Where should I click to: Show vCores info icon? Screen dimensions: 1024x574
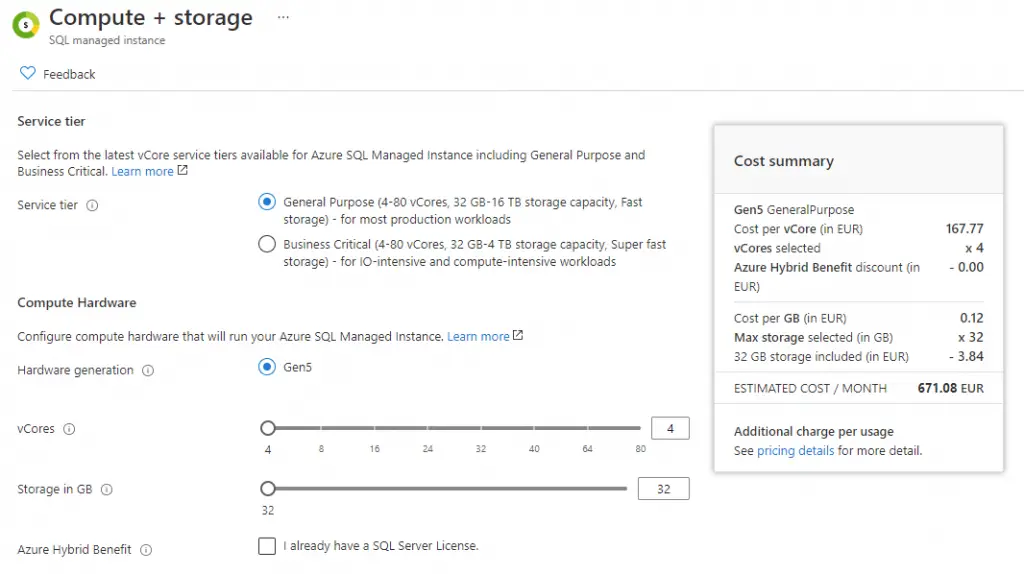coord(69,429)
